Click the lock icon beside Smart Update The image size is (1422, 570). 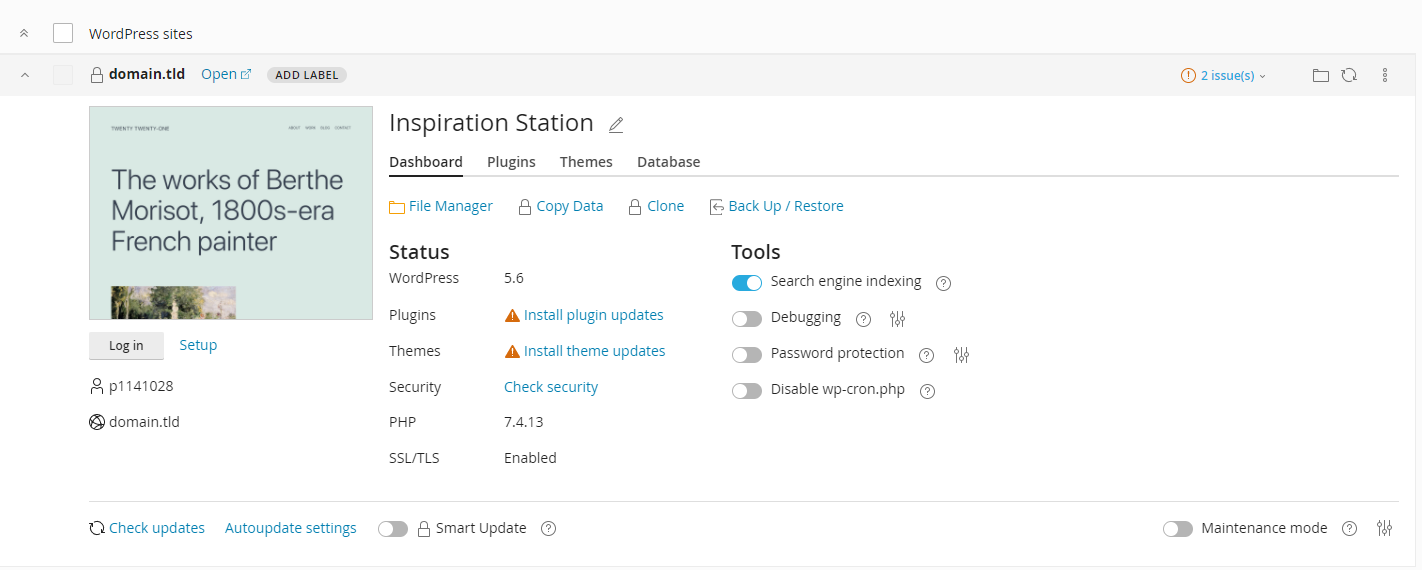tap(424, 529)
